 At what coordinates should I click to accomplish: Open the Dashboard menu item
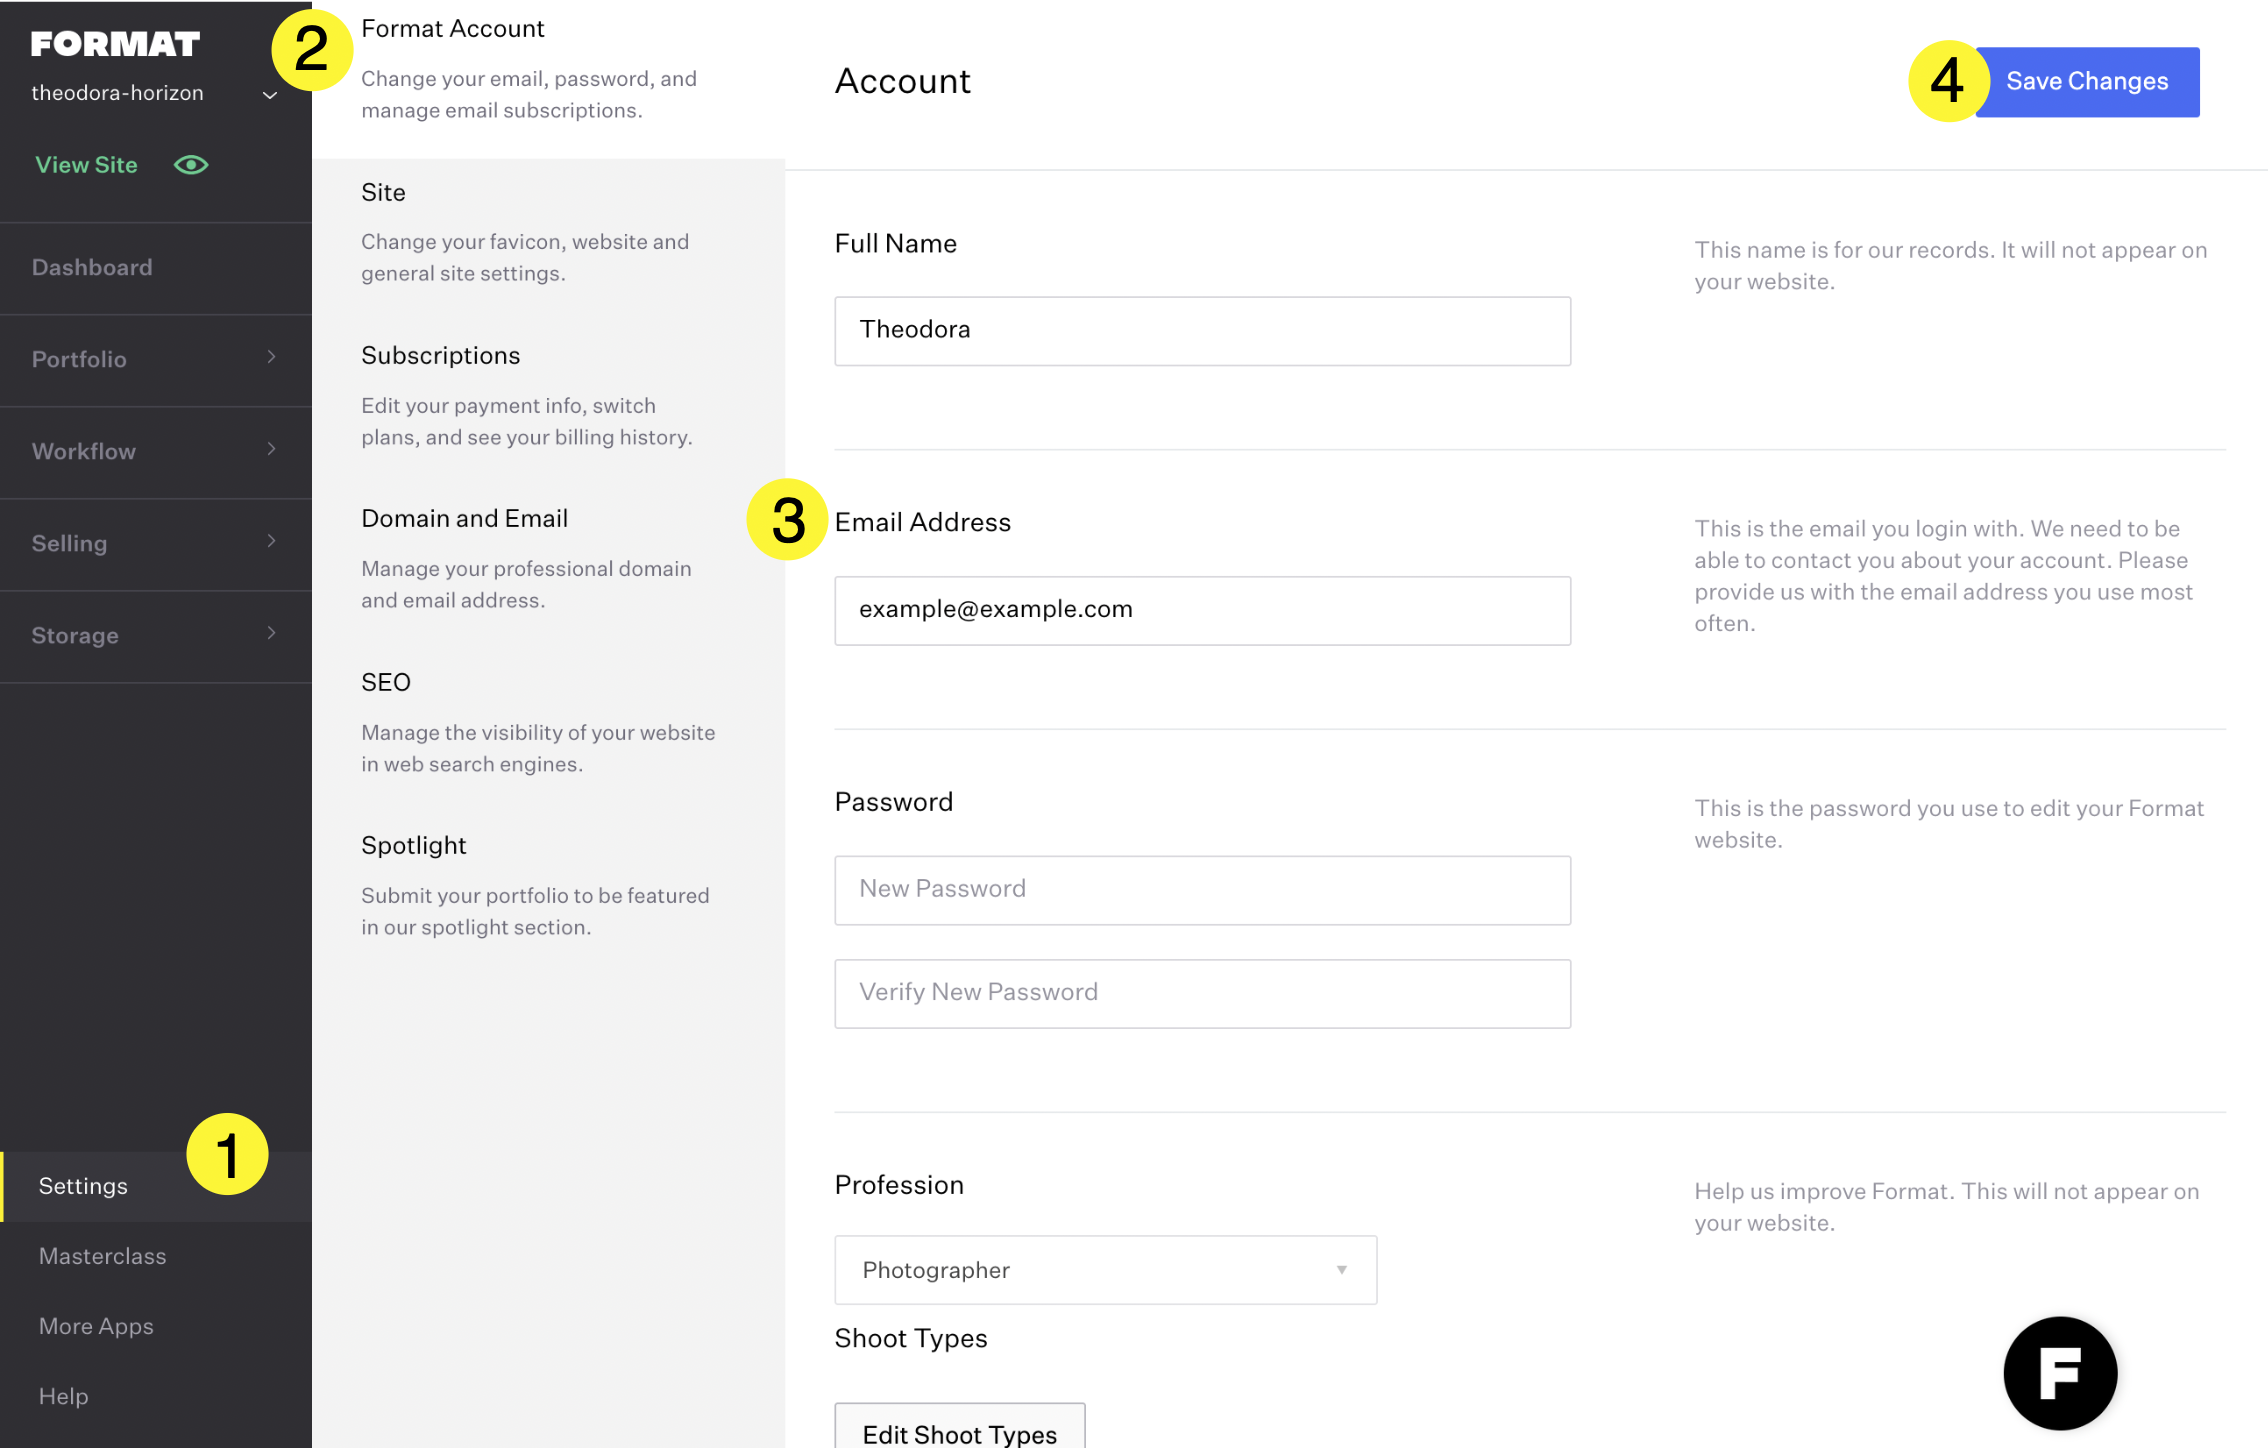(x=92, y=267)
